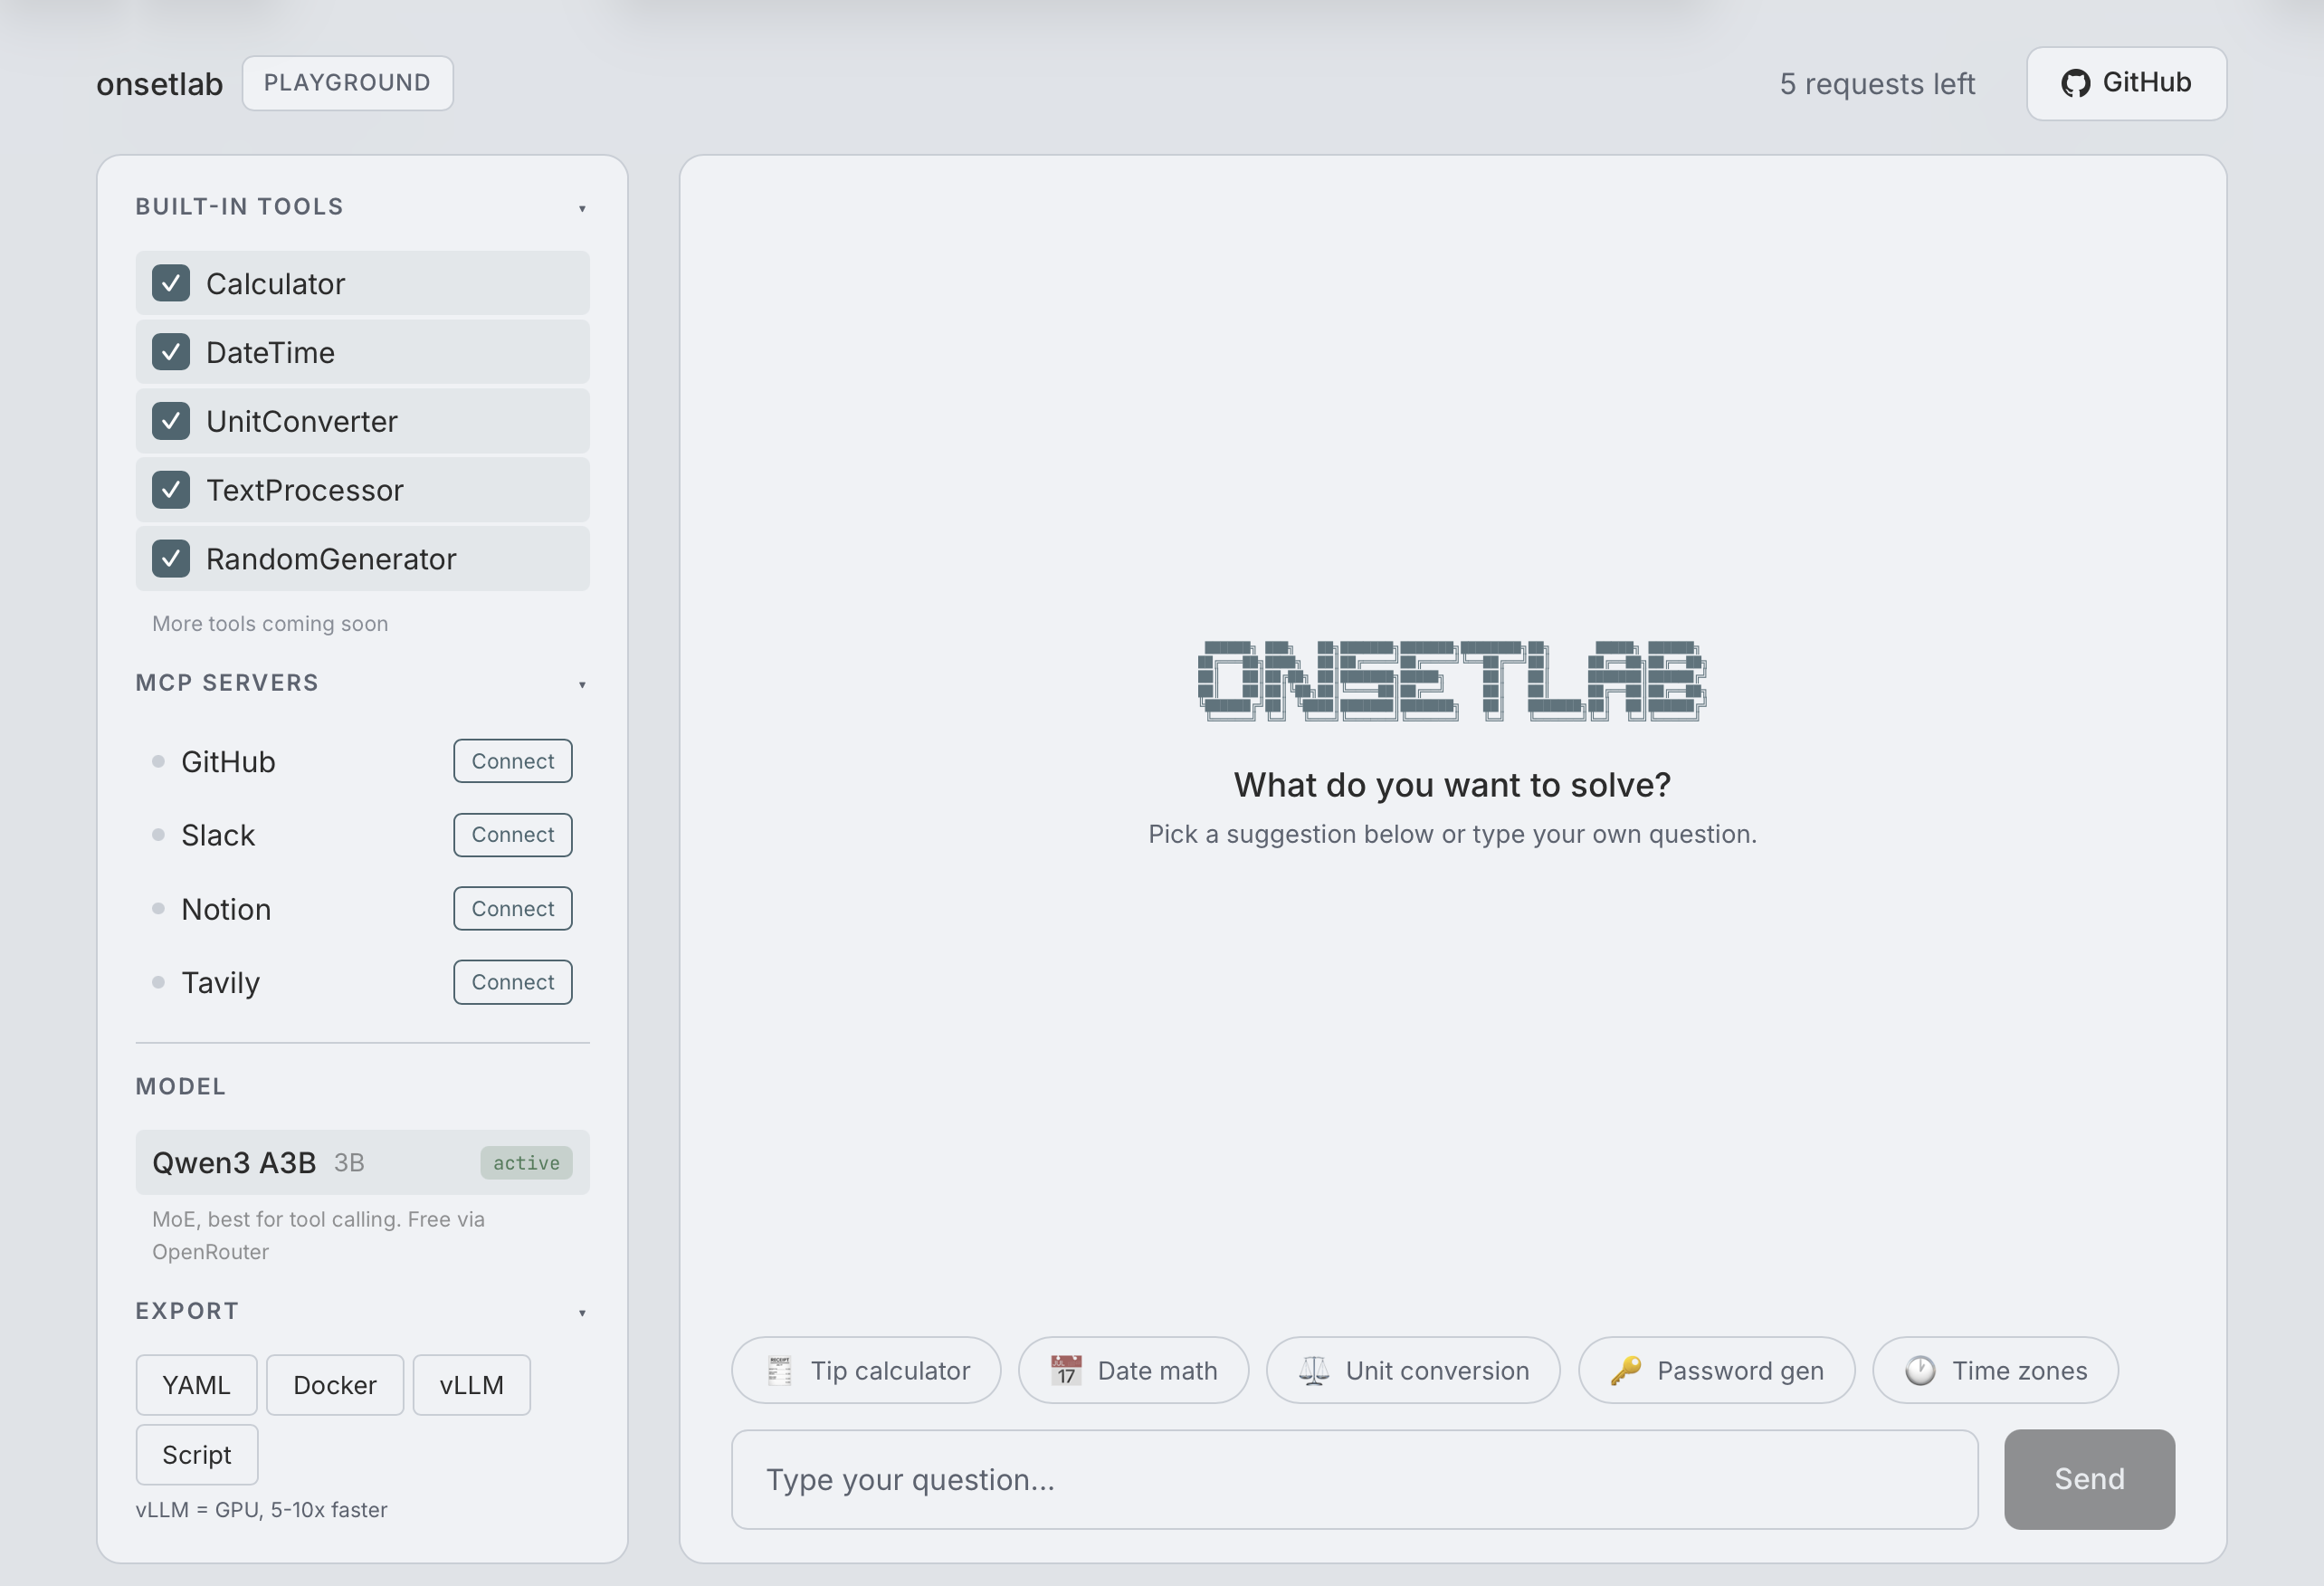
Task: Click the scales icon on Unit conversion chip
Action: coord(1314,1370)
